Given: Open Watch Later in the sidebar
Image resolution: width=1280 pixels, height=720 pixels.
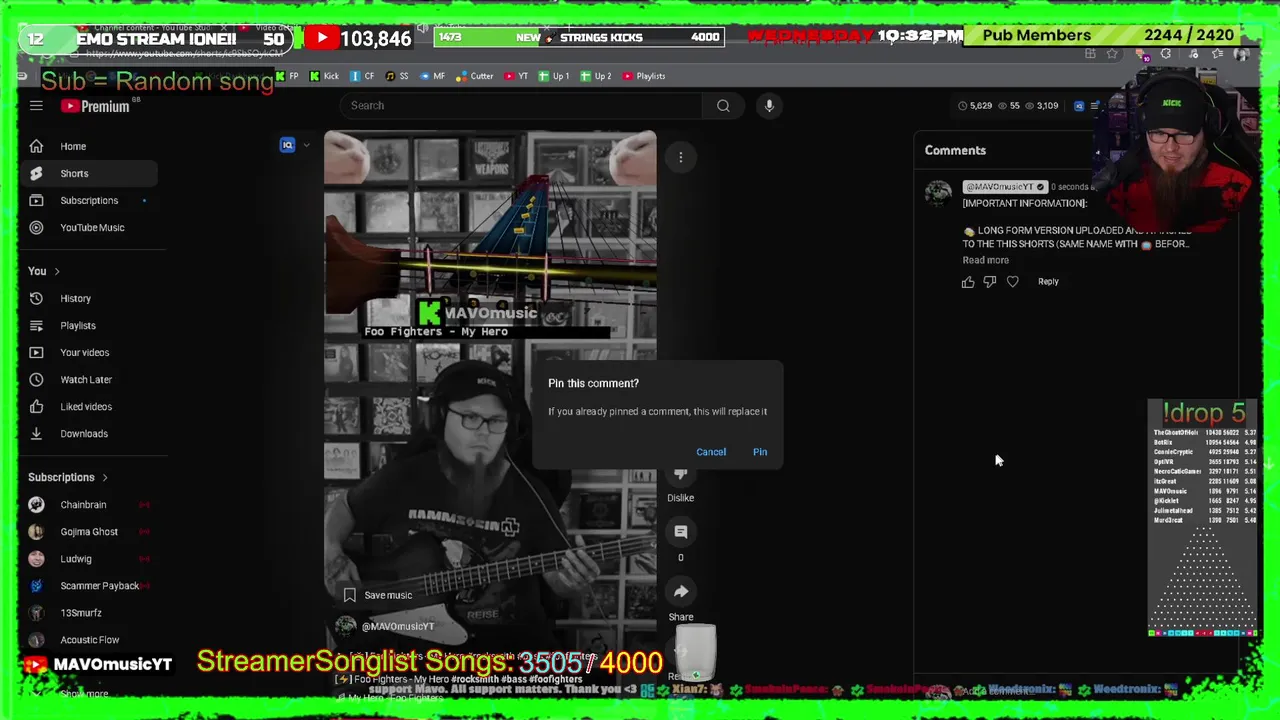Looking at the screenshot, I should click(x=92, y=379).
